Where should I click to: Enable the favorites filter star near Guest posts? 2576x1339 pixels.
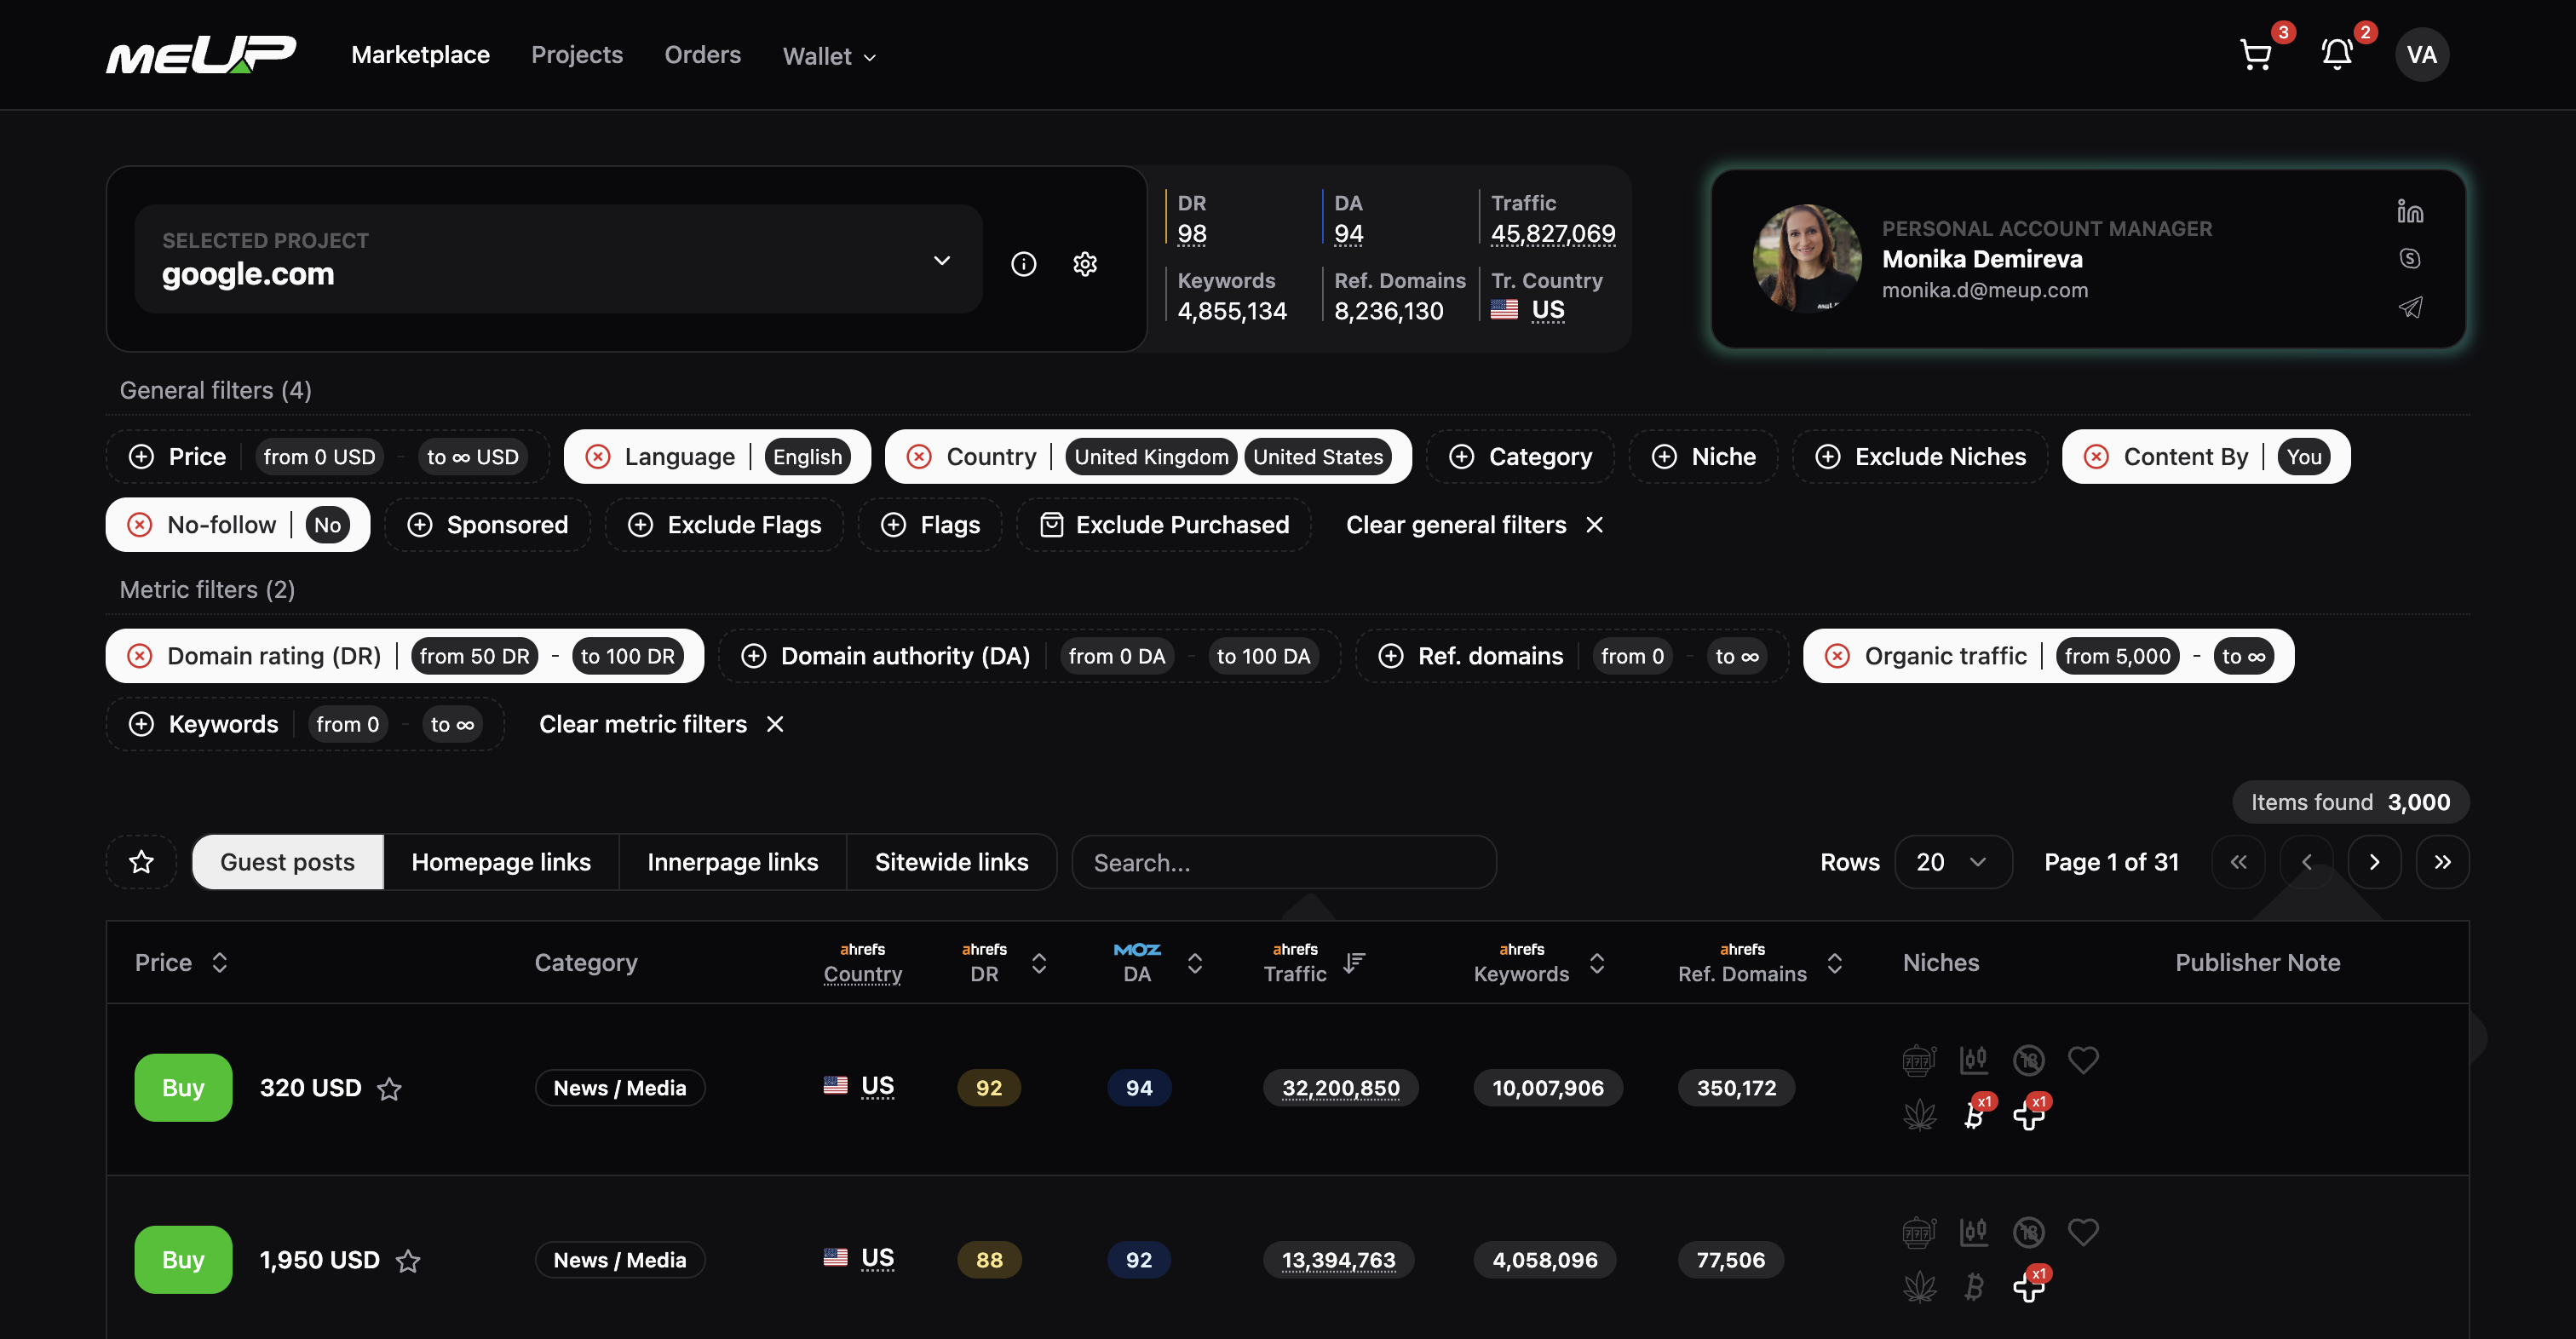[142, 861]
